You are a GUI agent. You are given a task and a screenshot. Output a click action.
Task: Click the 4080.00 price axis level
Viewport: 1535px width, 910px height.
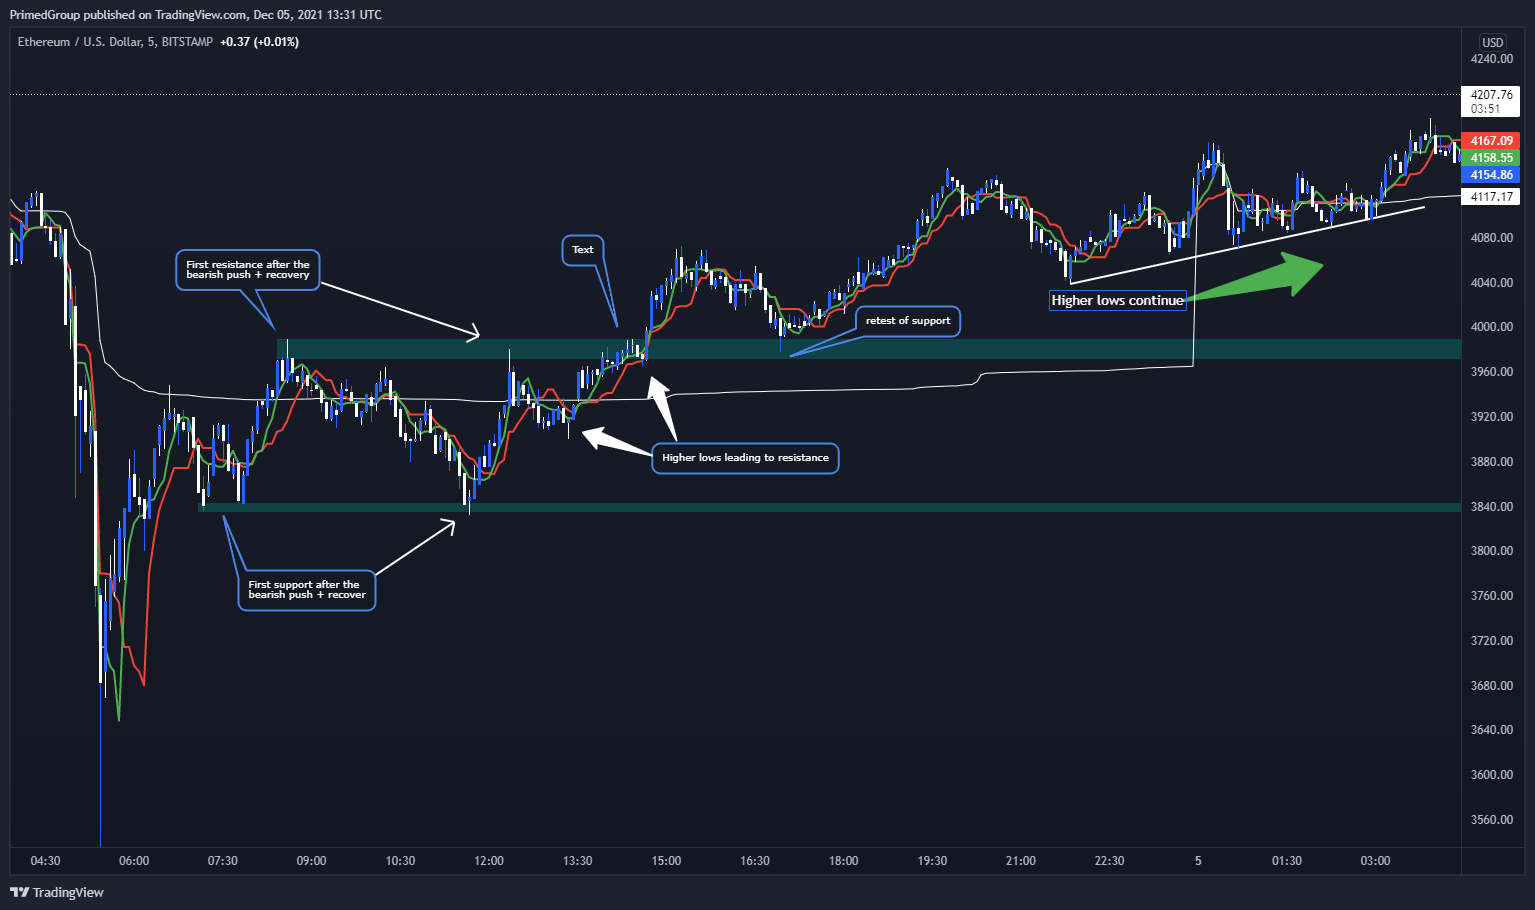tap(1491, 238)
